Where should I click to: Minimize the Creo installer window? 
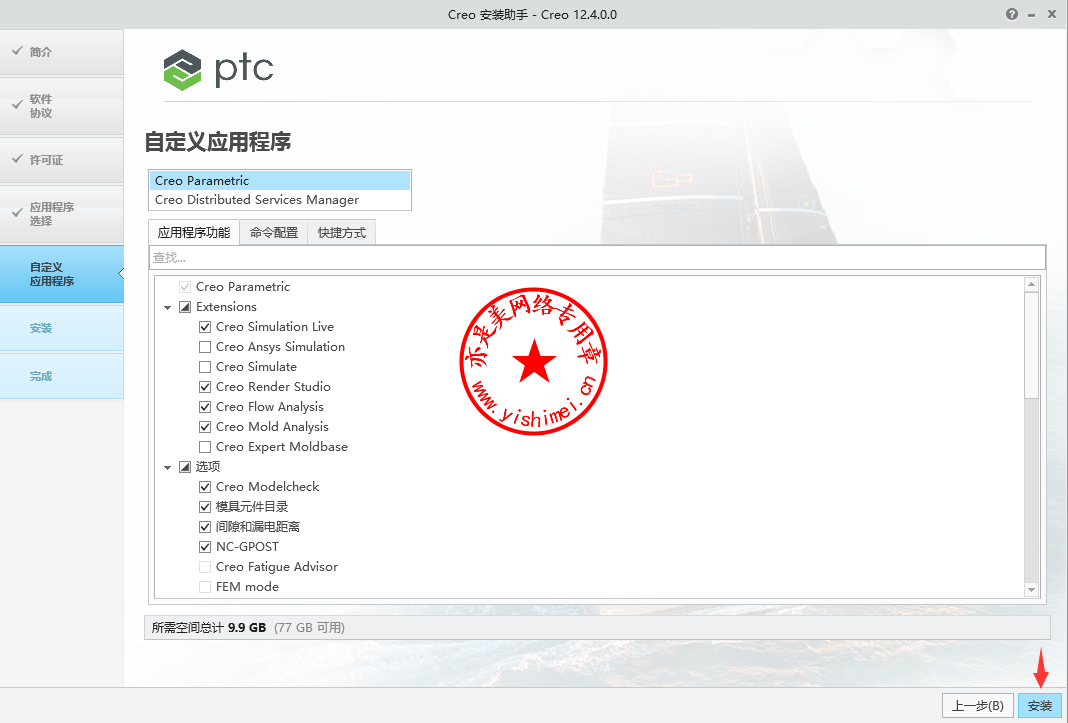point(1032,15)
